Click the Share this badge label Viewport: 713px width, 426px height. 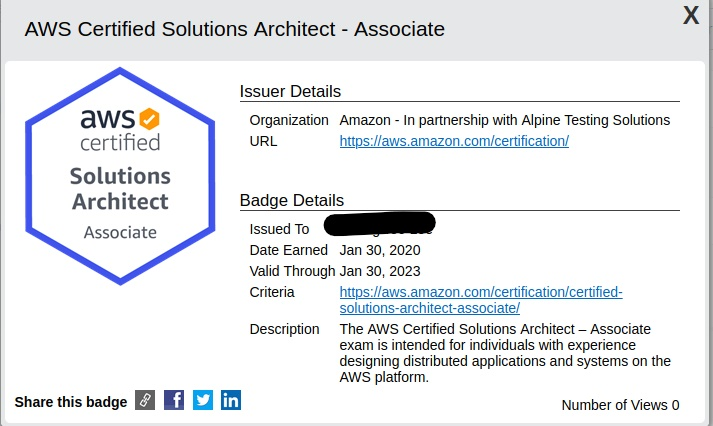[x=71, y=402]
